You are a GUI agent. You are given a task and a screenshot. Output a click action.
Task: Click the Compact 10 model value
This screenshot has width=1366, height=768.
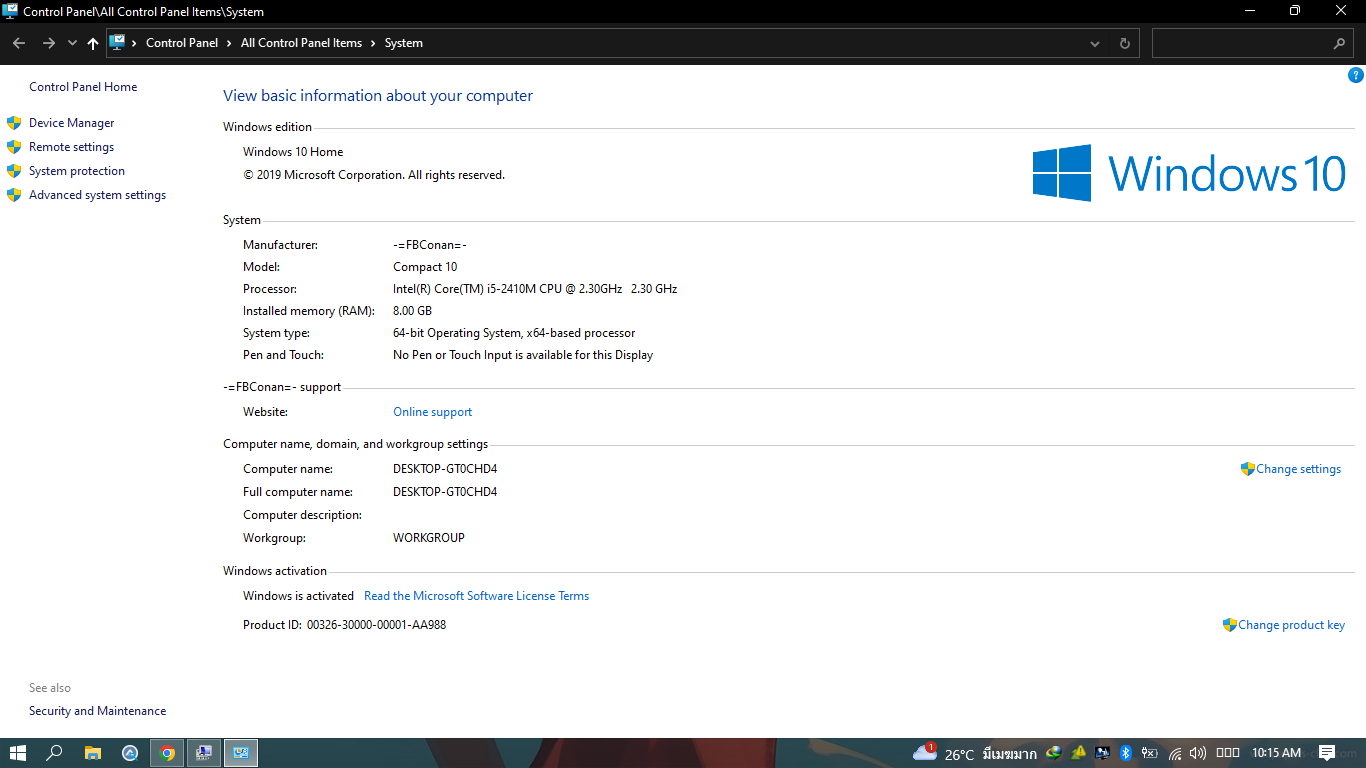(425, 267)
